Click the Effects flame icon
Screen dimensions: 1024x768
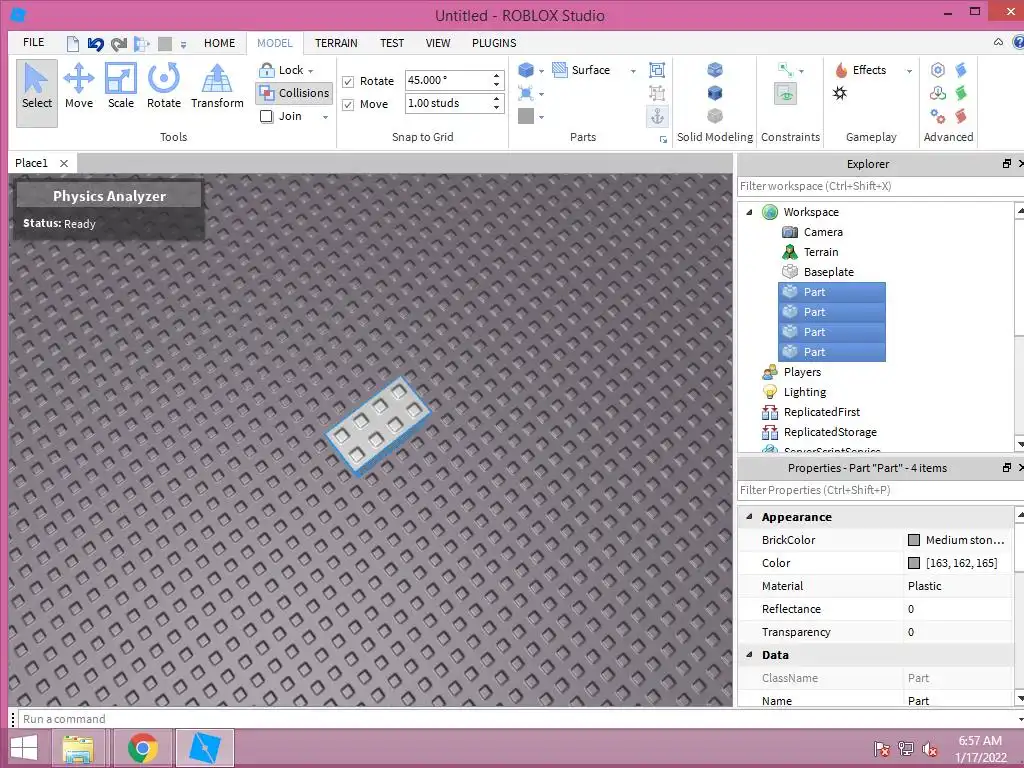click(x=841, y=70)
